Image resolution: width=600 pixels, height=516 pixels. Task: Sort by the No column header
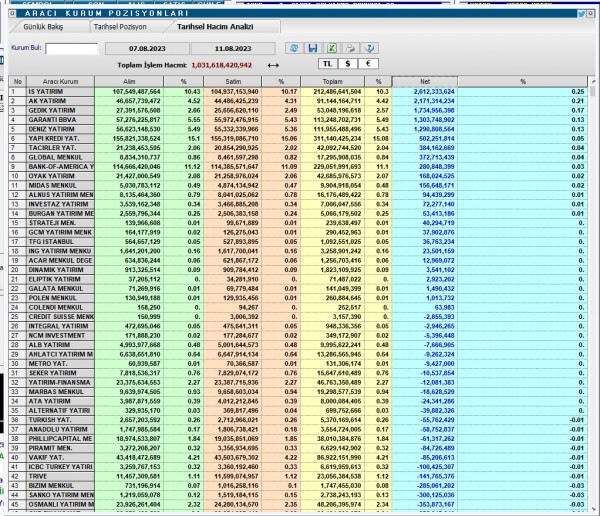[x=18, y=82]
